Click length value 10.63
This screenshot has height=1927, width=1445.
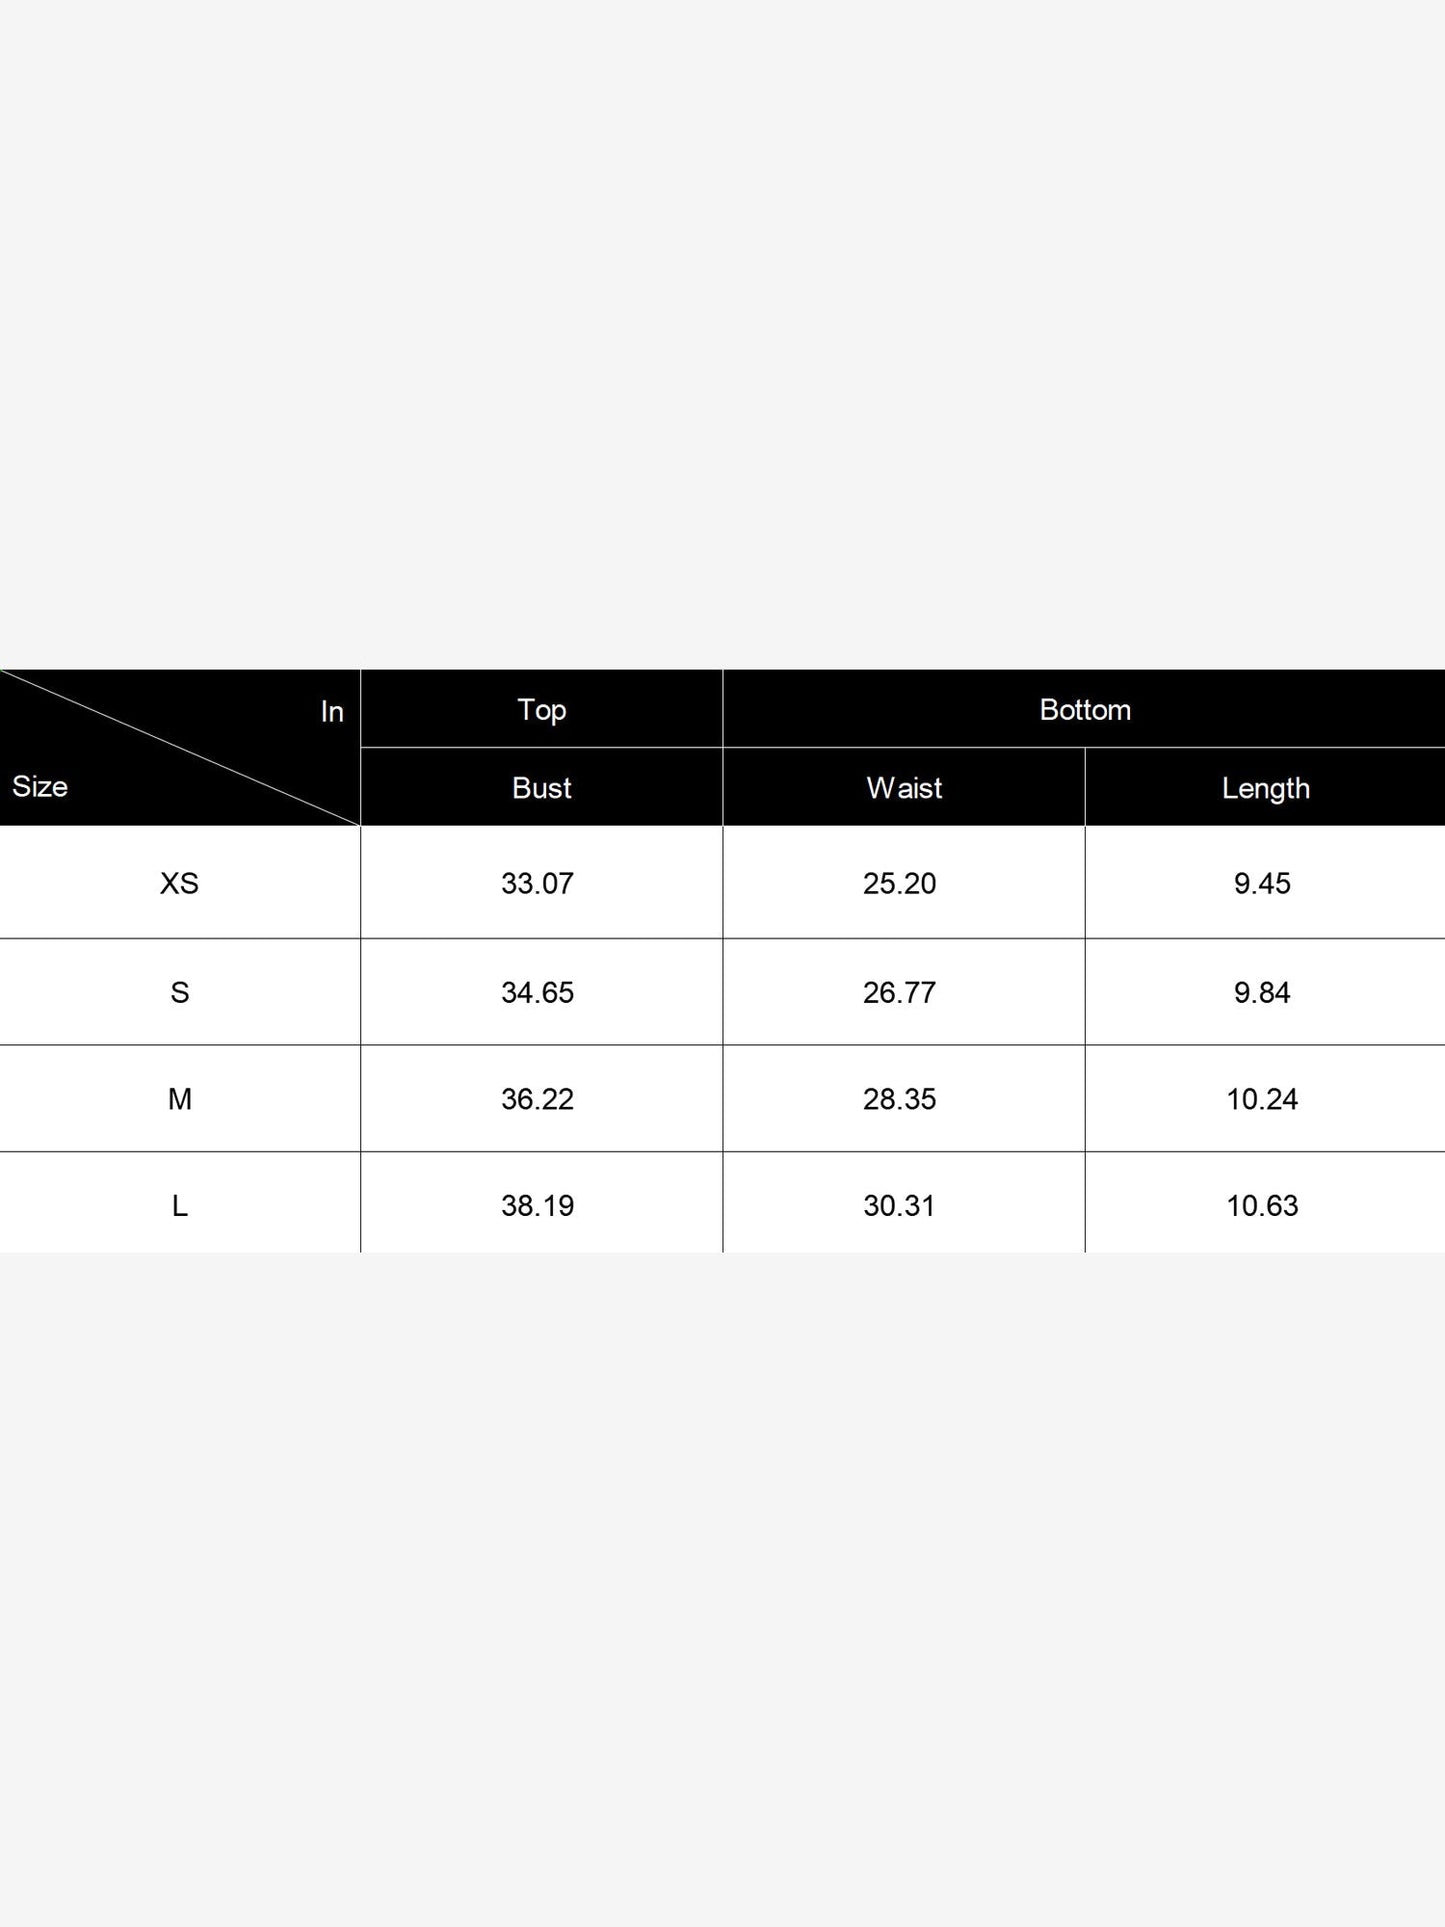click(x=1262, y=1206)
